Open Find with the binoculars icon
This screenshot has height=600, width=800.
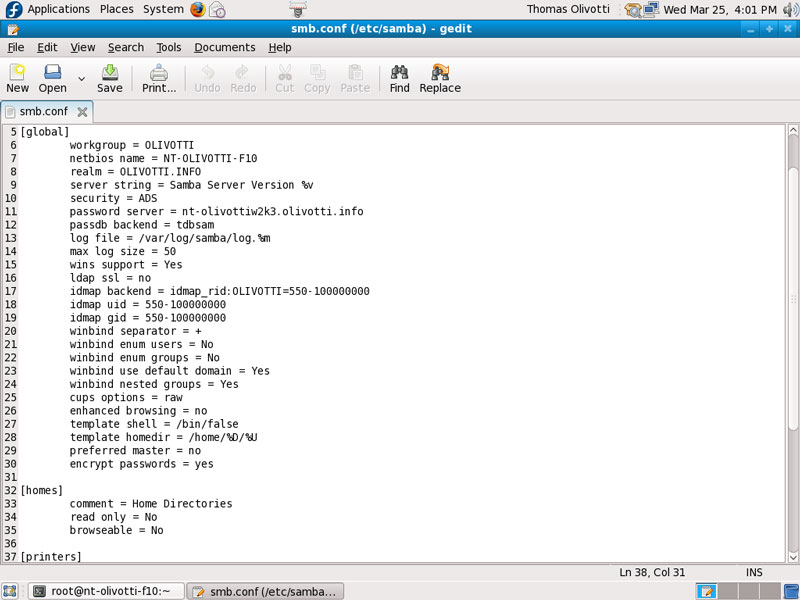point(399,79)
